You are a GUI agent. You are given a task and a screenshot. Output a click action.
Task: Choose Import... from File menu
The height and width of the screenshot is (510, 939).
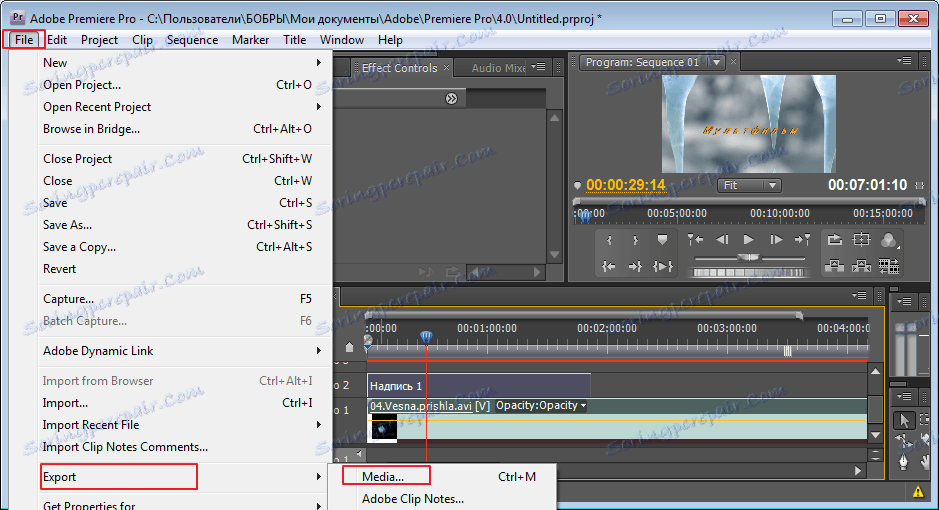click(x=184, y=403)
